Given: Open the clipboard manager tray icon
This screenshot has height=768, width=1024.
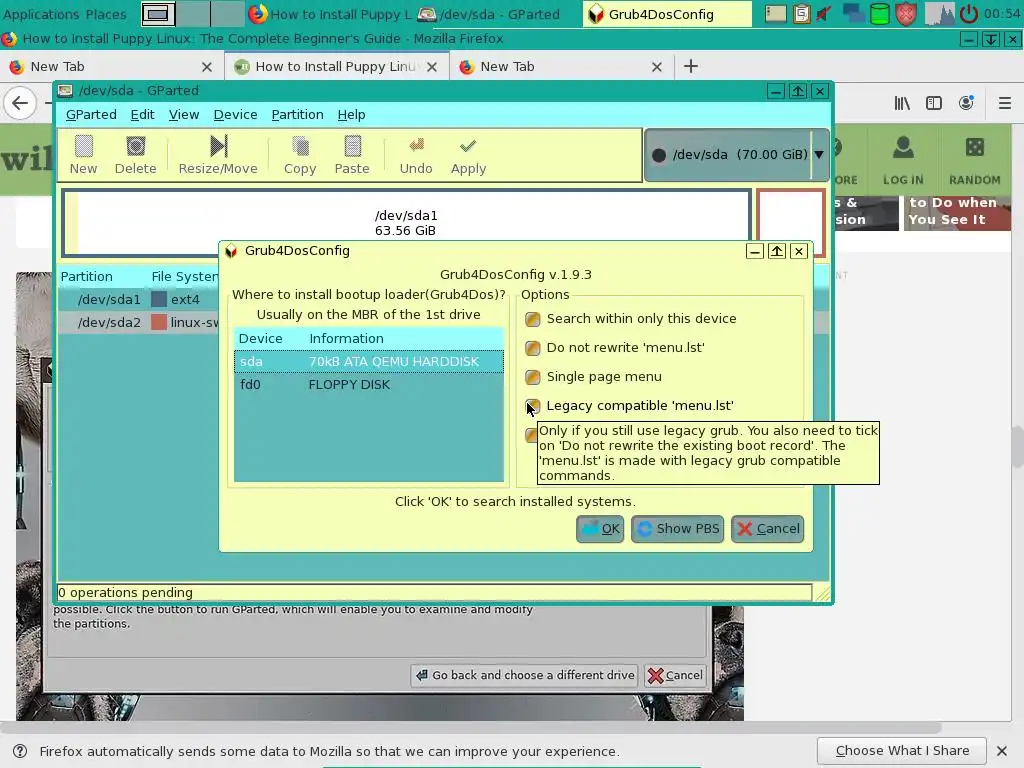Looking at the screenshot, I should (x=801, y=14).
